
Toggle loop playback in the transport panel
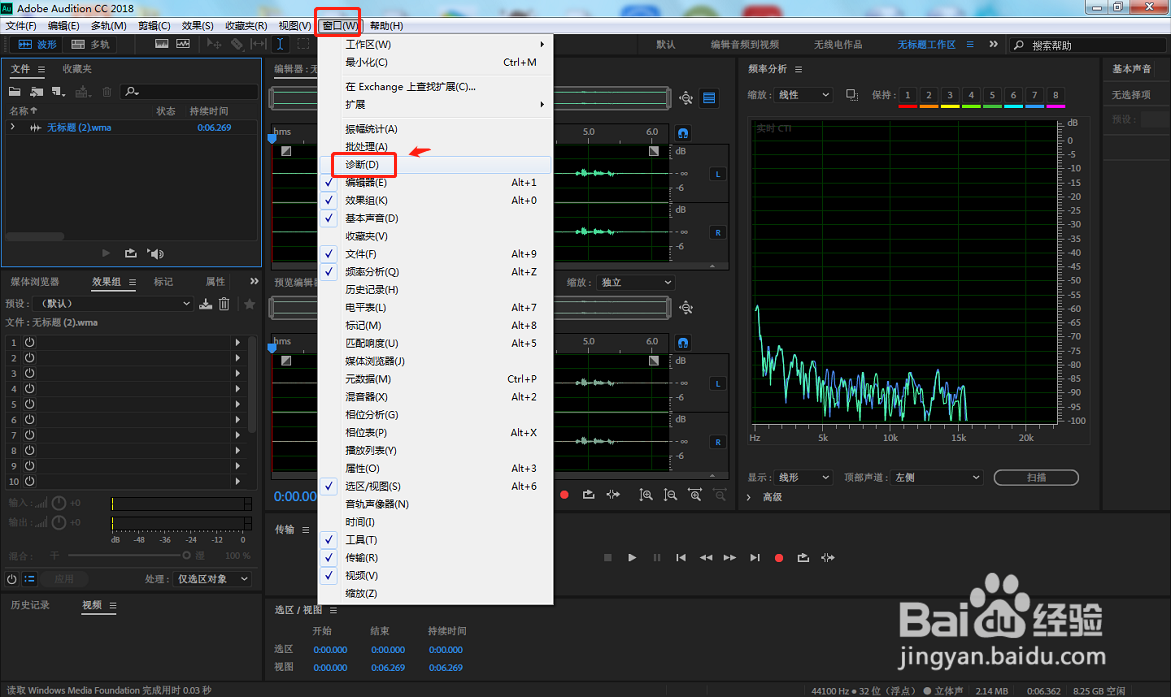[803, 558]
